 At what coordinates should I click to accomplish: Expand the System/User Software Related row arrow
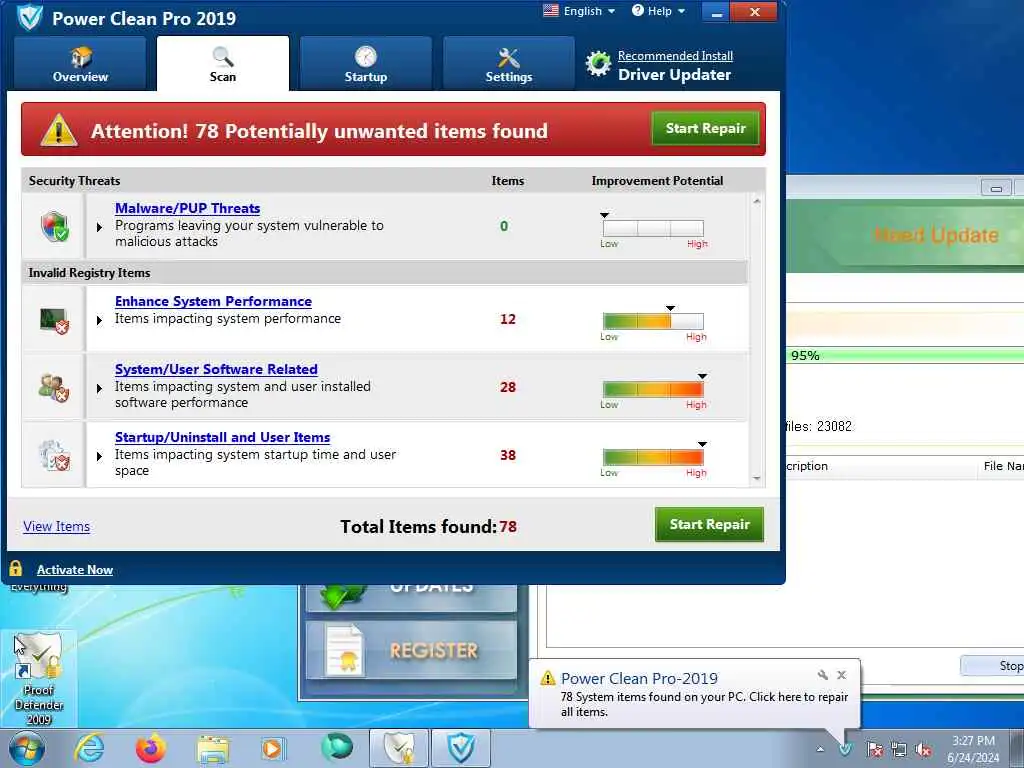pyautogui.click(x=99, y=388)
